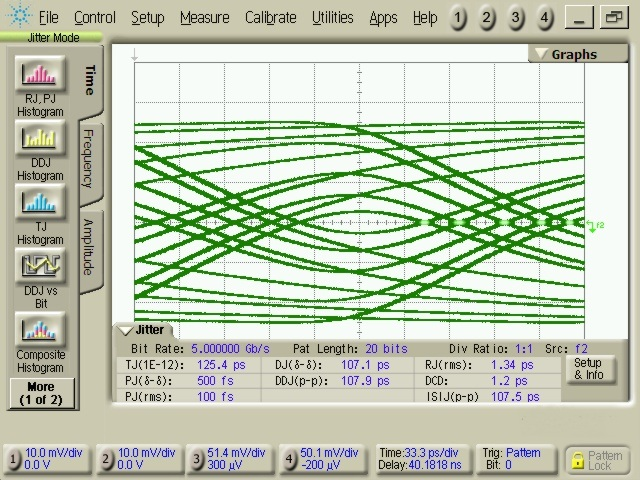Click the Pattern Lock padlock button
This screenshot has width=640, height=480.
pyautogui.click(x=597, y=460)
